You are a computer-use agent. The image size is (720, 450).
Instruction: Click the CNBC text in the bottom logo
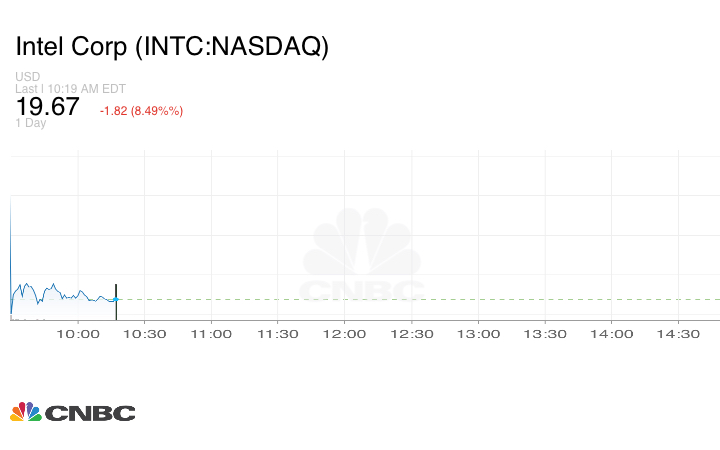(90, 413)
